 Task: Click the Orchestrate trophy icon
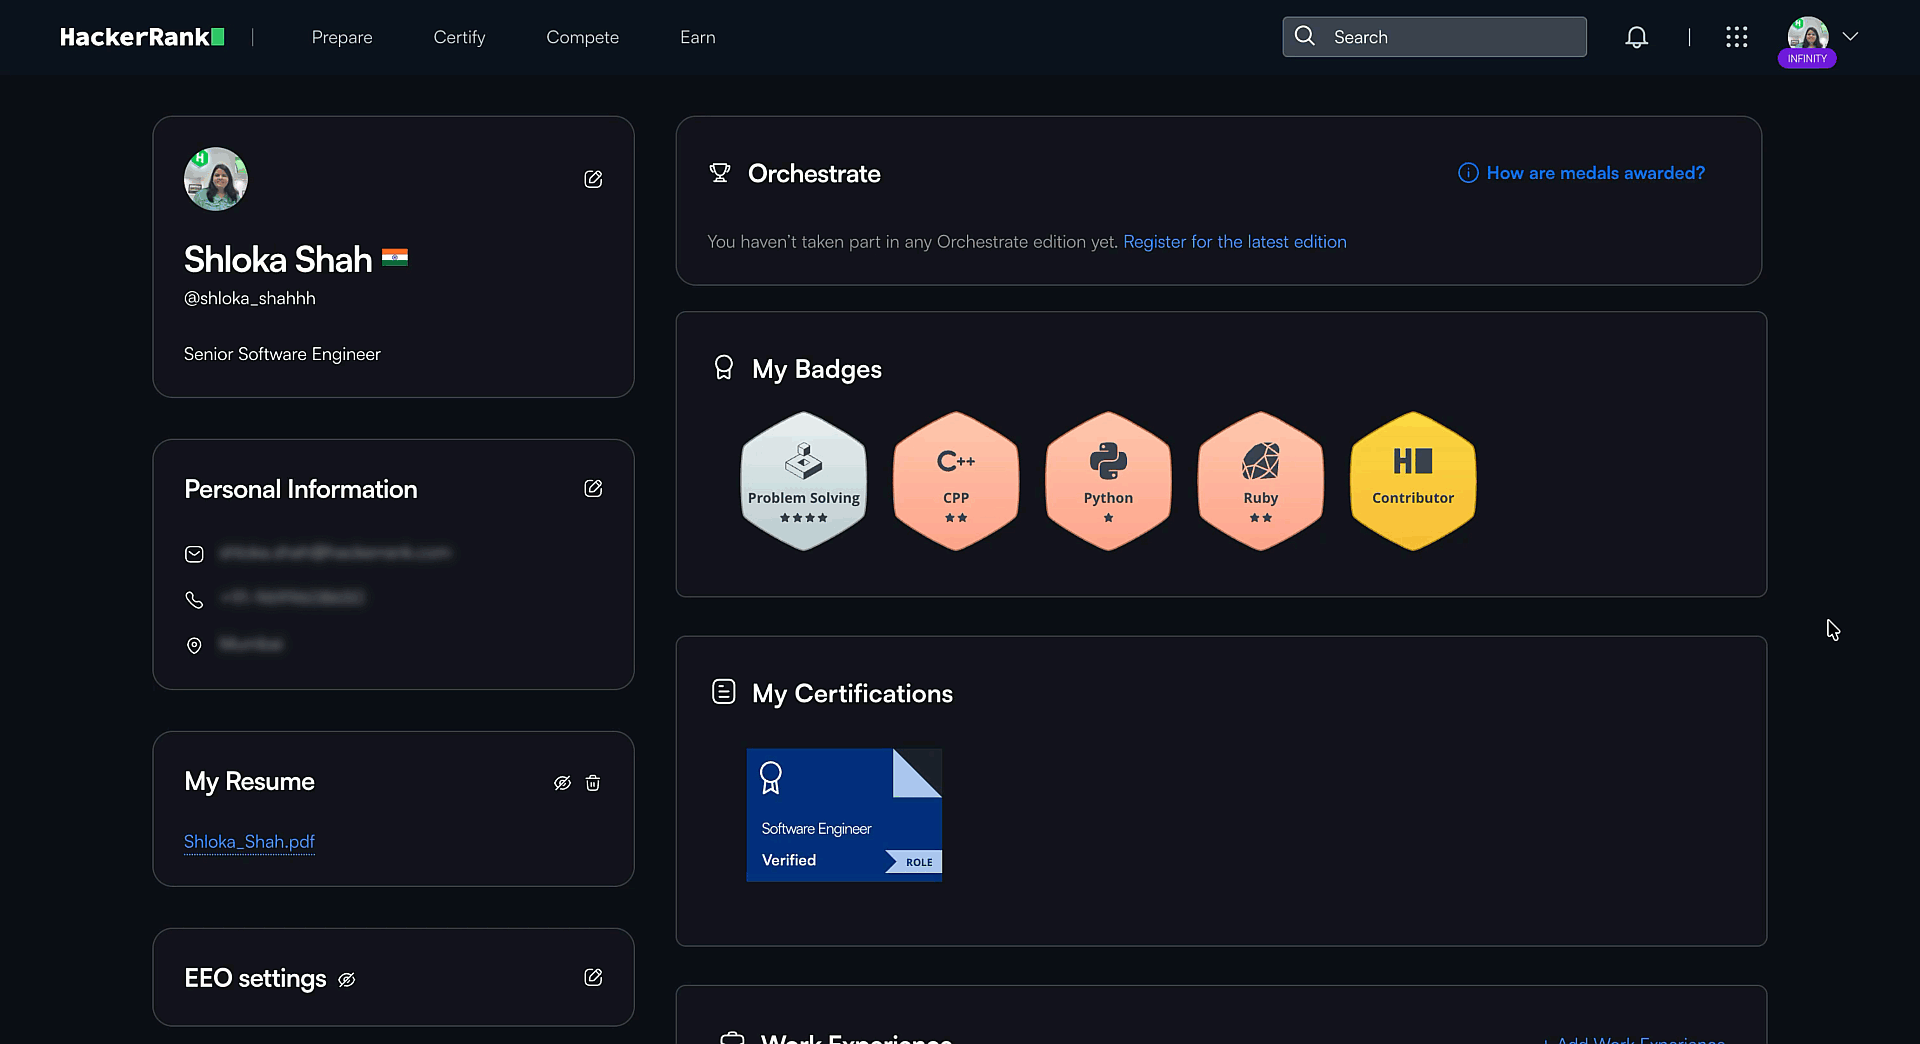point(720,173)
